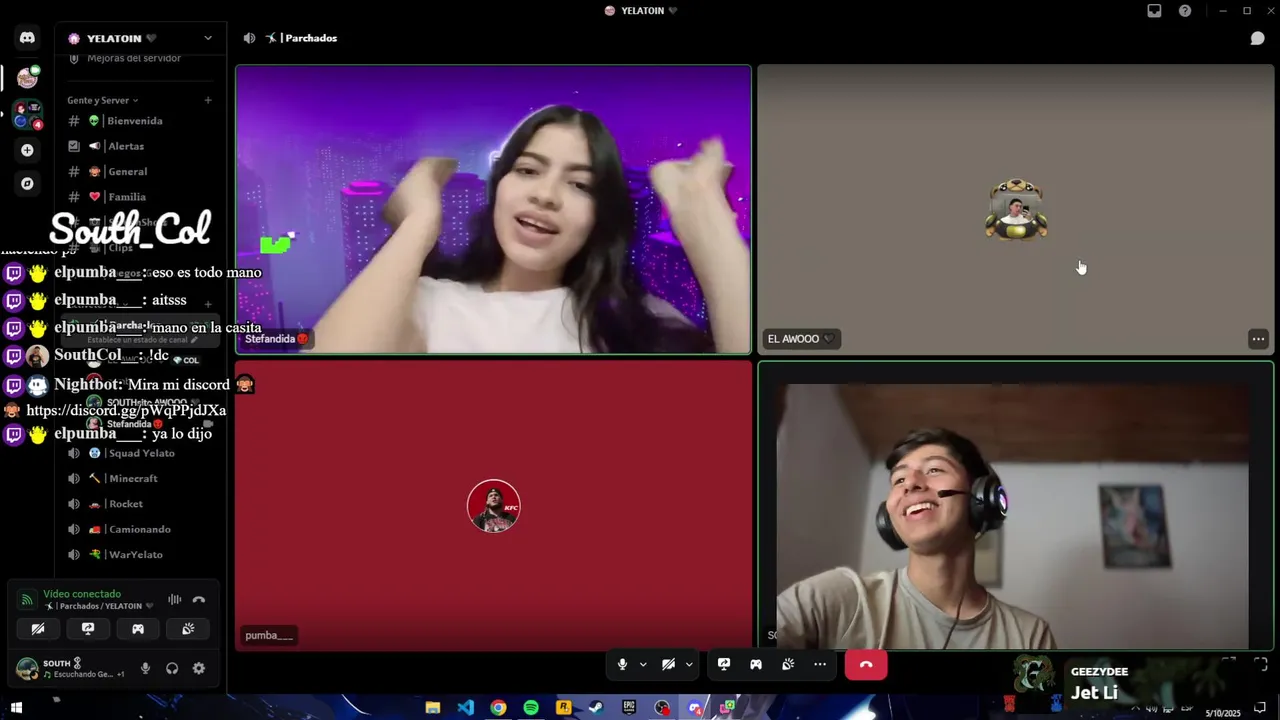
Task: Open Discord direct messages home
Action: (27, 38)
